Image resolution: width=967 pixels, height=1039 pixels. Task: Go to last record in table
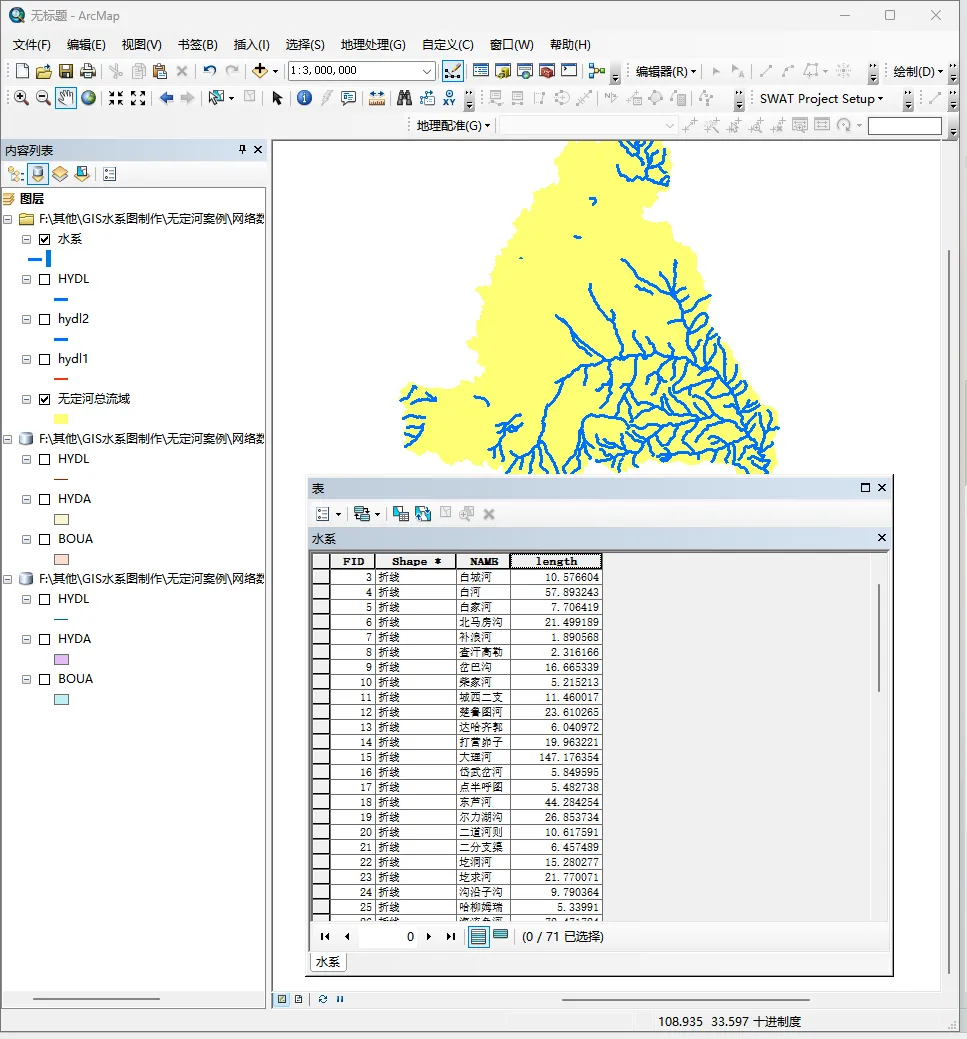coord(451,936)
